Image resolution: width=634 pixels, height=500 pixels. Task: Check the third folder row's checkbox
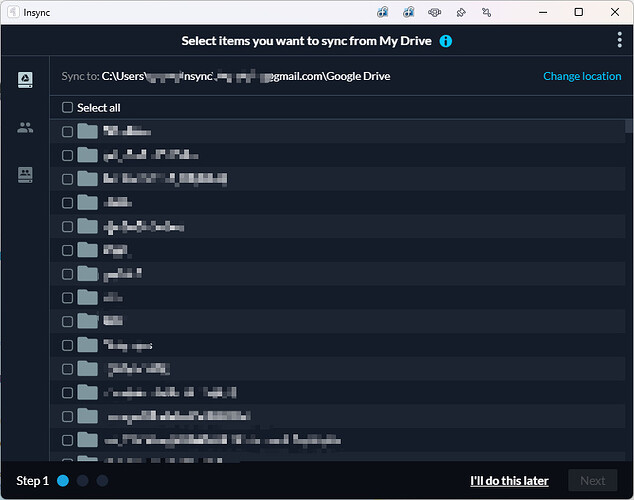pyautogui.click(x=67, y=179)
